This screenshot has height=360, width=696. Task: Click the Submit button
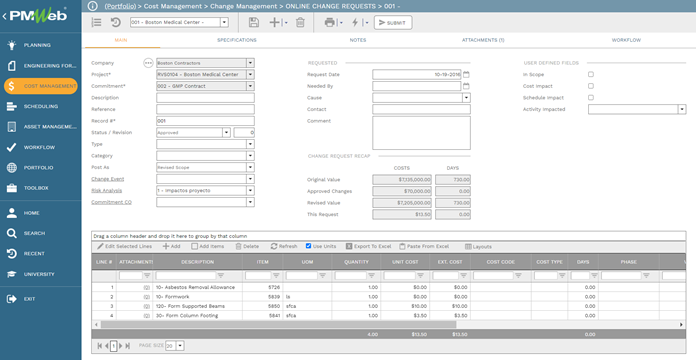[x=393, y=23]
